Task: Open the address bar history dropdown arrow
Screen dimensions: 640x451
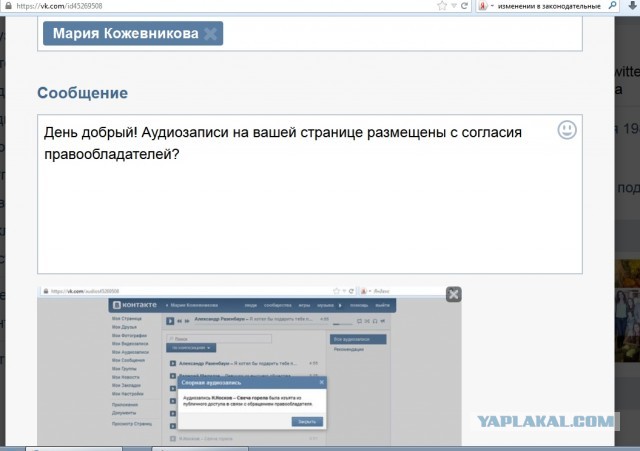Action: tap(454, 6)
